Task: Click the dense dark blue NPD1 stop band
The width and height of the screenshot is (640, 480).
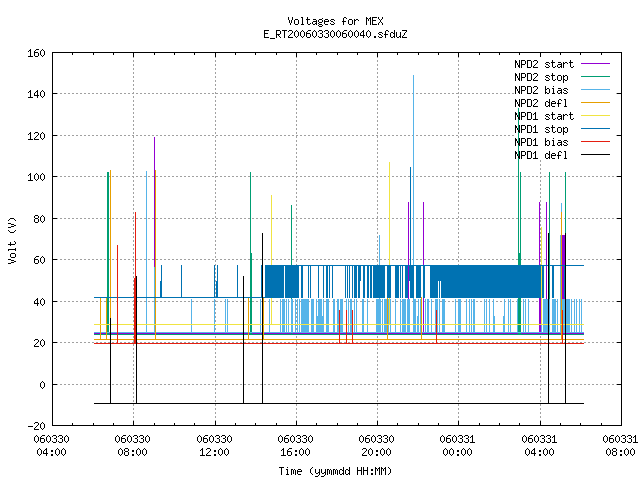Action: pyautogui.click(x=486, y=282)
